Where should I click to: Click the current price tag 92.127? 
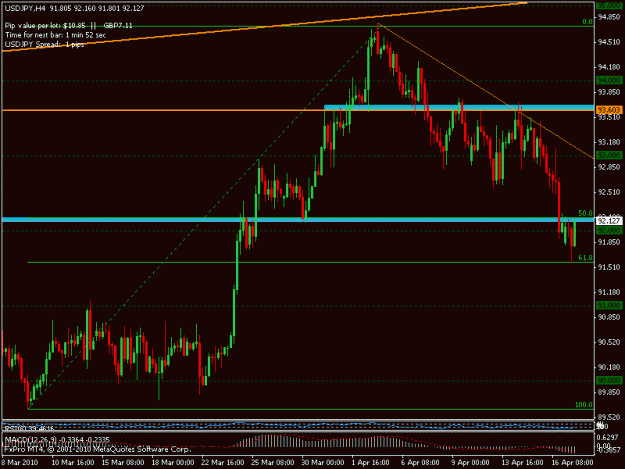click(609, 221)
